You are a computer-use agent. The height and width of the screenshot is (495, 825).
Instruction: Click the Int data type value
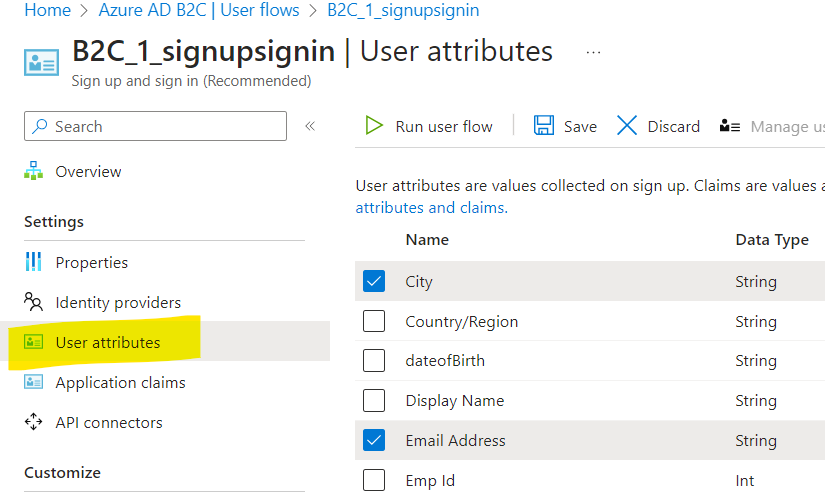[x=744, y=480]
